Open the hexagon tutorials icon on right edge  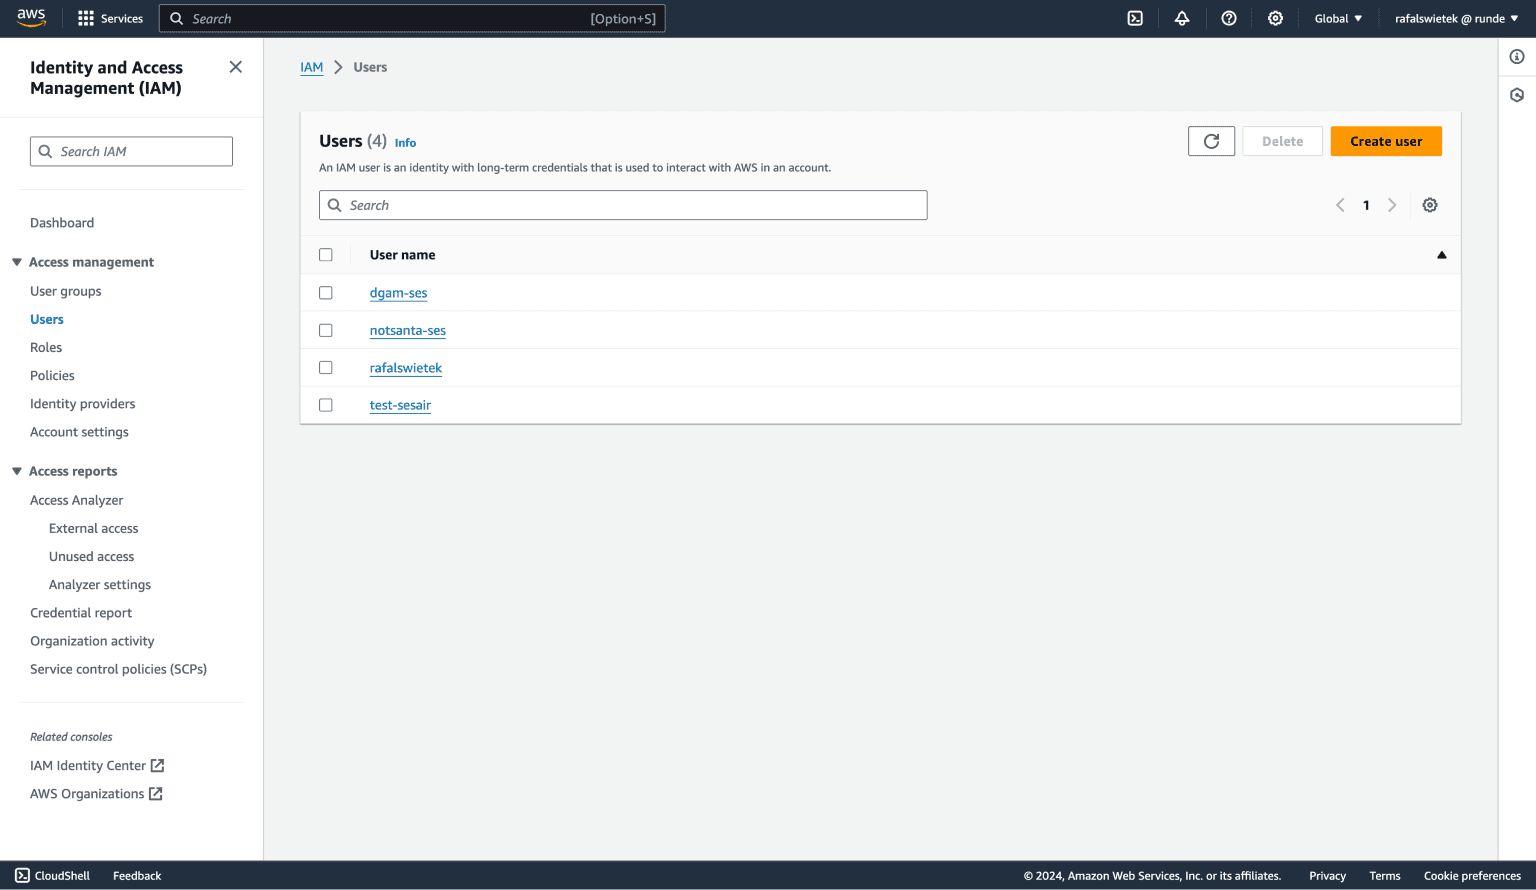pos(1517,95)
